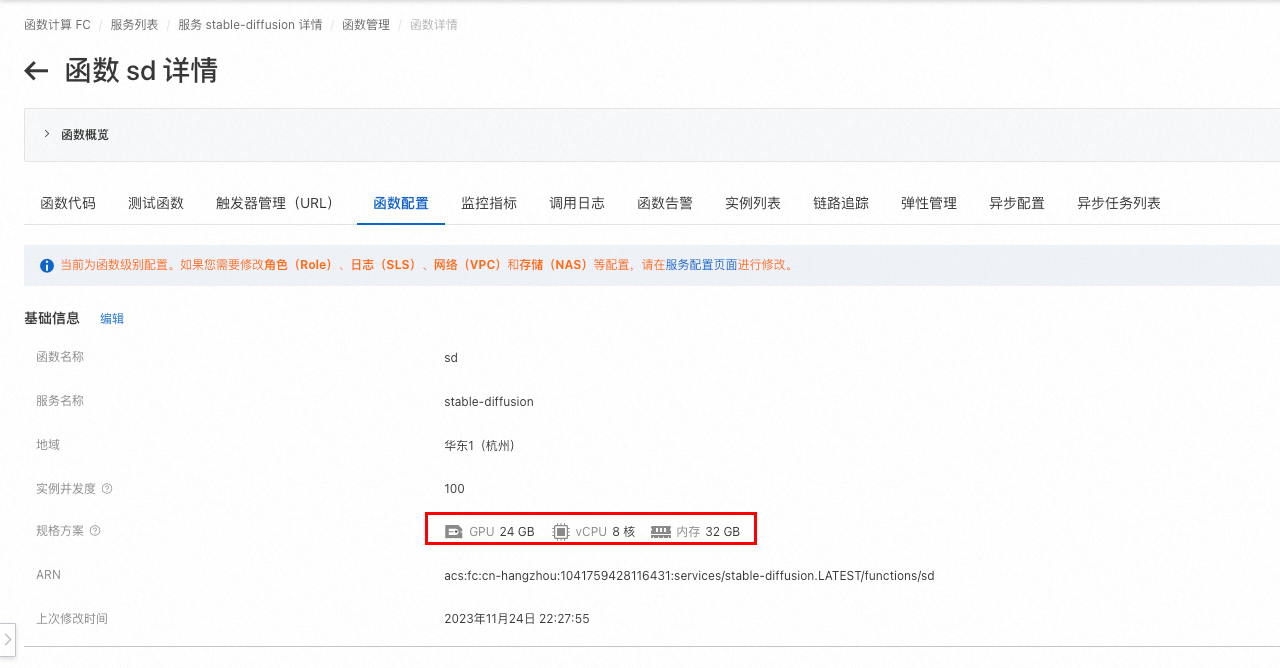1280x668 pixels.
Task: Click the 地域 label
Action: click(48, 445)
